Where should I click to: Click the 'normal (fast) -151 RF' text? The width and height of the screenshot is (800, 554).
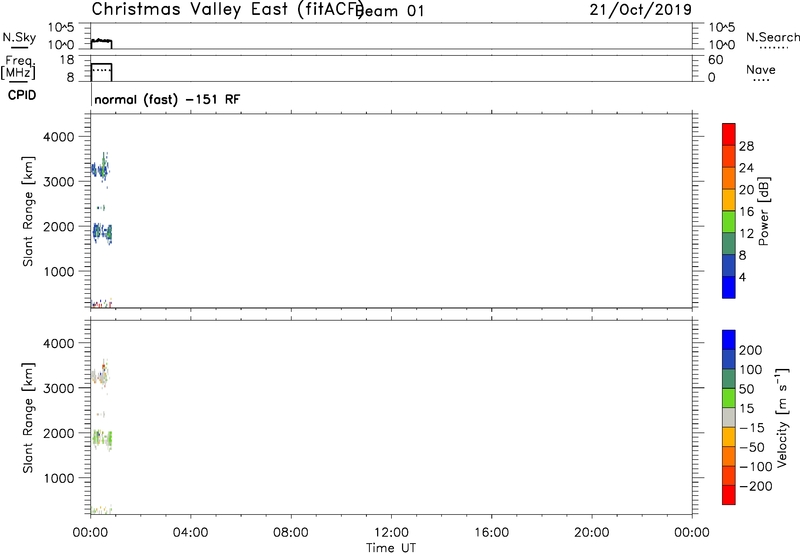click(x=167, y=99)
